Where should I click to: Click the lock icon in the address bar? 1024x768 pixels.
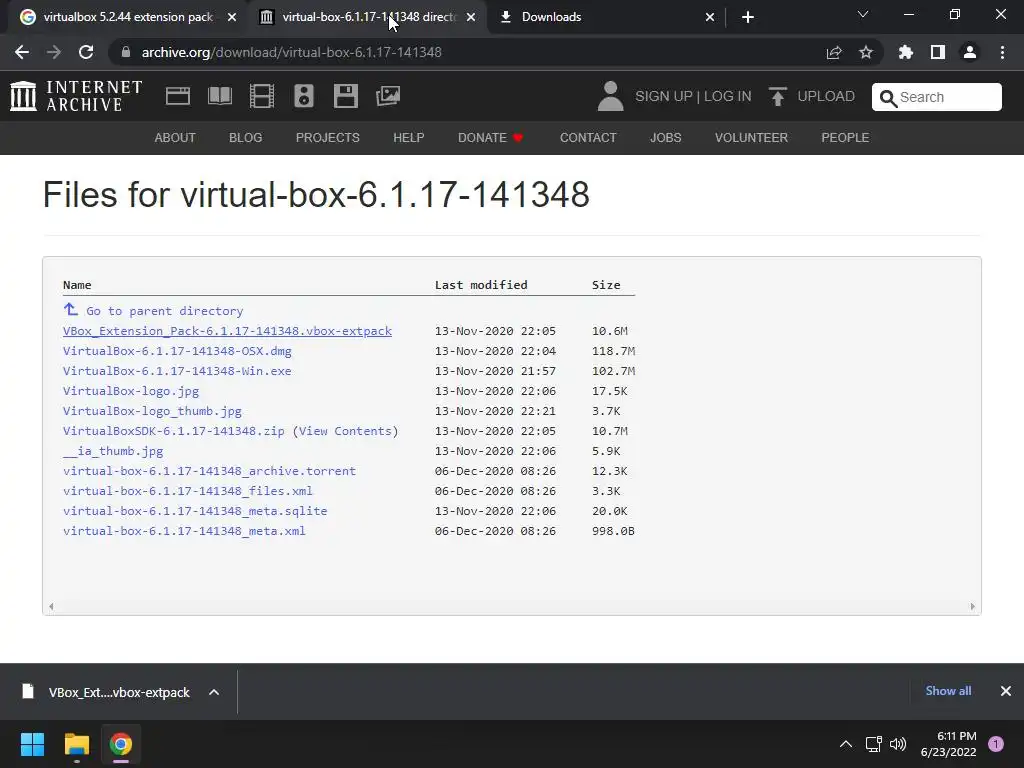coord(126,52)
